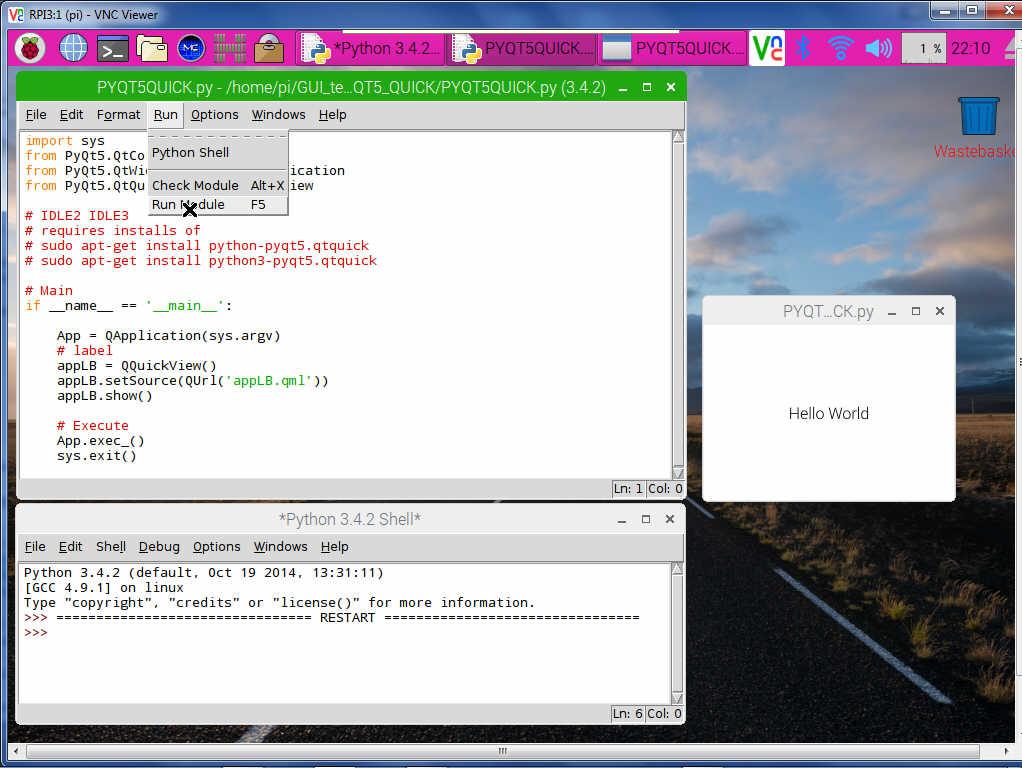Image resolution: width=1022 pixels, height=768 pixels.
Task: Click the volume speaker icon
Action: pos(878,47)
